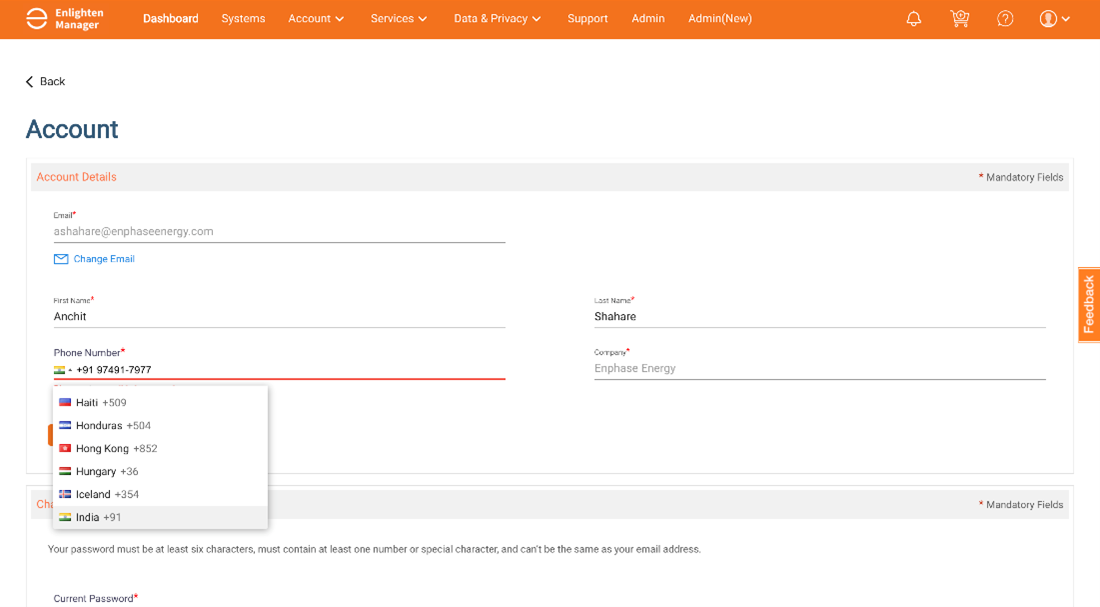Toggle the country code dropdown arrow
This screenshot has width=1100, height=607.
coord(70,371)
